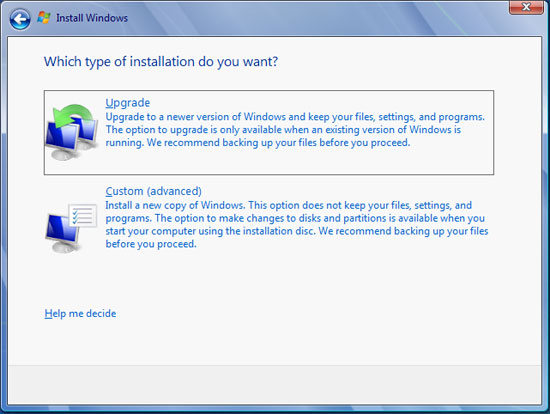Screen dimensions: 550x414
Task: Click blank space inside Upgrade box below text
Action: point(295,161)
